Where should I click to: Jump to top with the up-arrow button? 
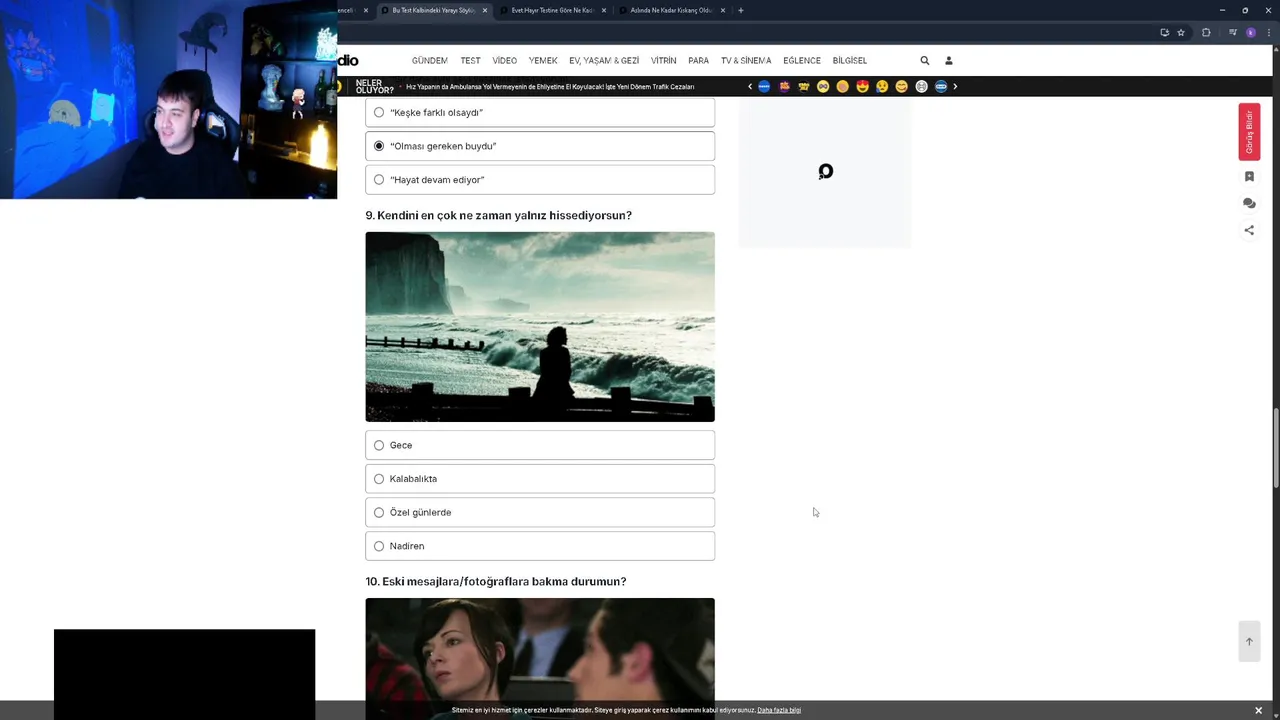point(1249,641)
